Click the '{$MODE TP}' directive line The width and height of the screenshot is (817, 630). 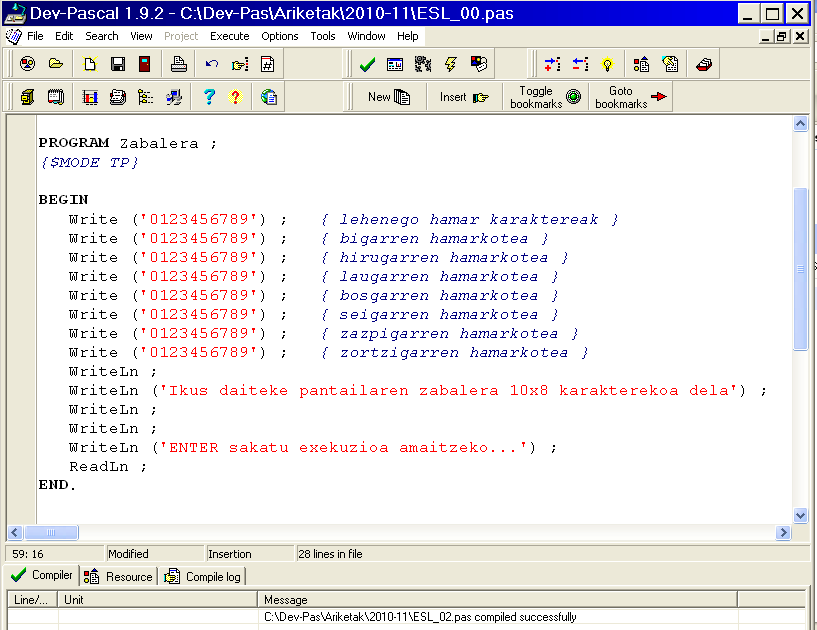(x=89, y=163)
